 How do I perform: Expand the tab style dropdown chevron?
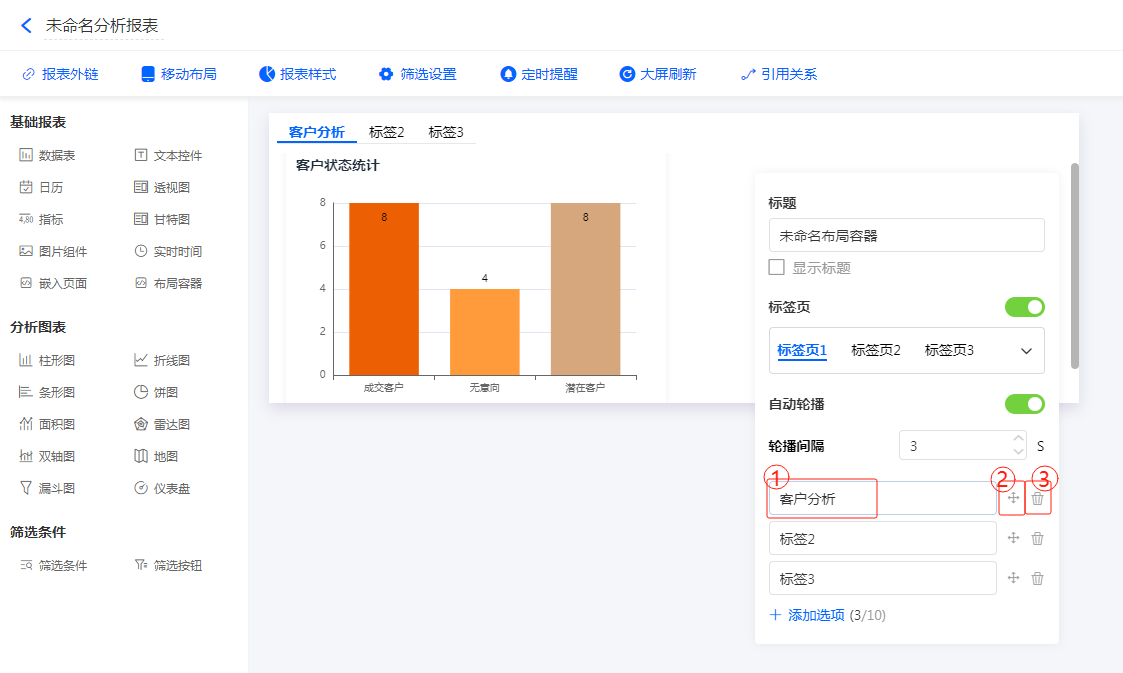pyautogui.click(x=1026, y=351)
